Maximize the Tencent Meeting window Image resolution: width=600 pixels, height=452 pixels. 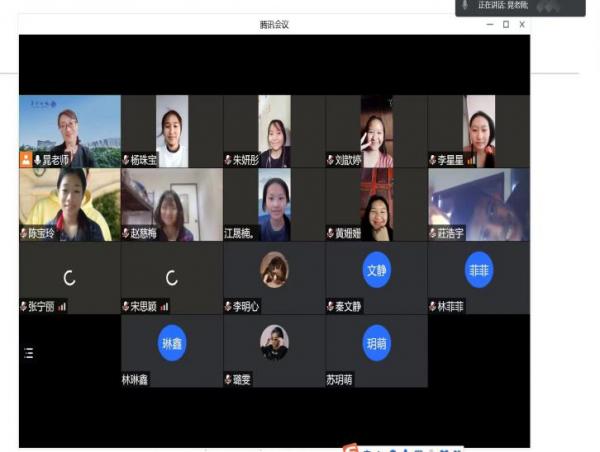(x=506, y=25)
